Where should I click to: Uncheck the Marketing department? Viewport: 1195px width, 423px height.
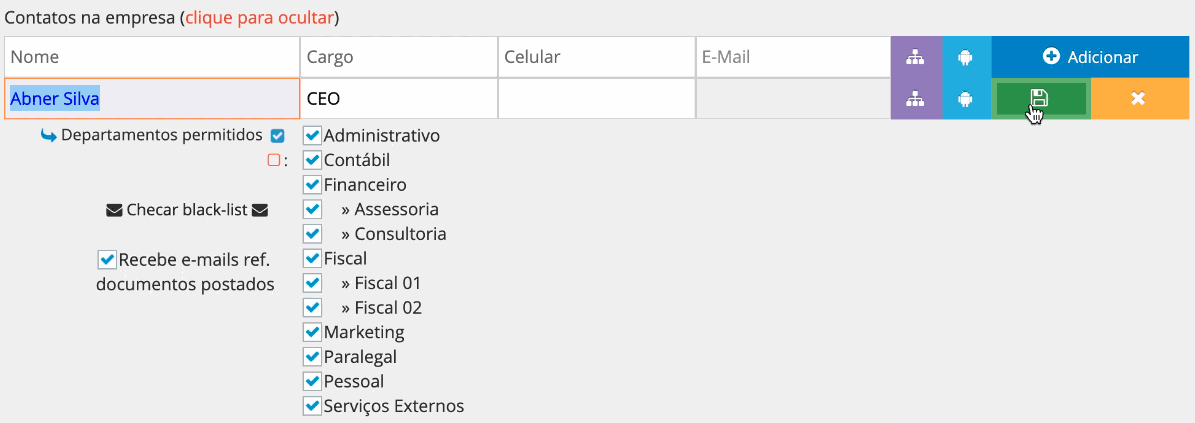click(x=312, y=332)
